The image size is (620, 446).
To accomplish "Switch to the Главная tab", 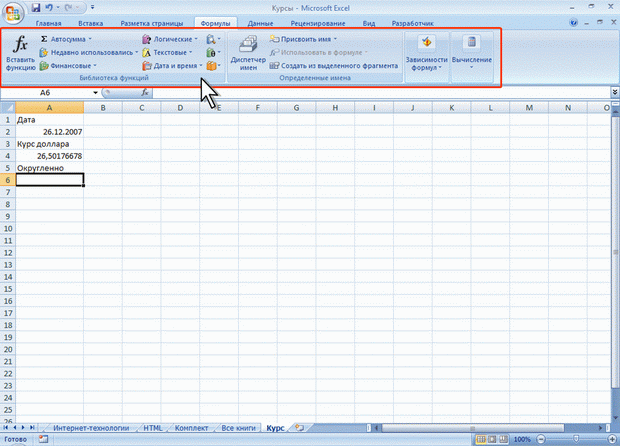I will click(x=48, y=23).
